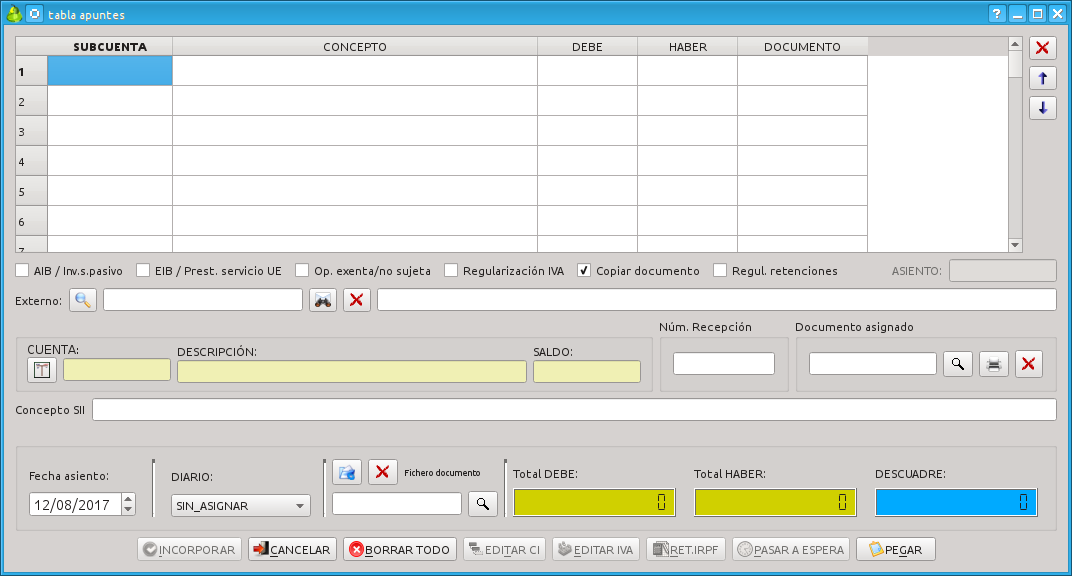Focus the Núm. Recepción input field
The width and height of the screenshot is (1072, 576).
tap(724, 364)
